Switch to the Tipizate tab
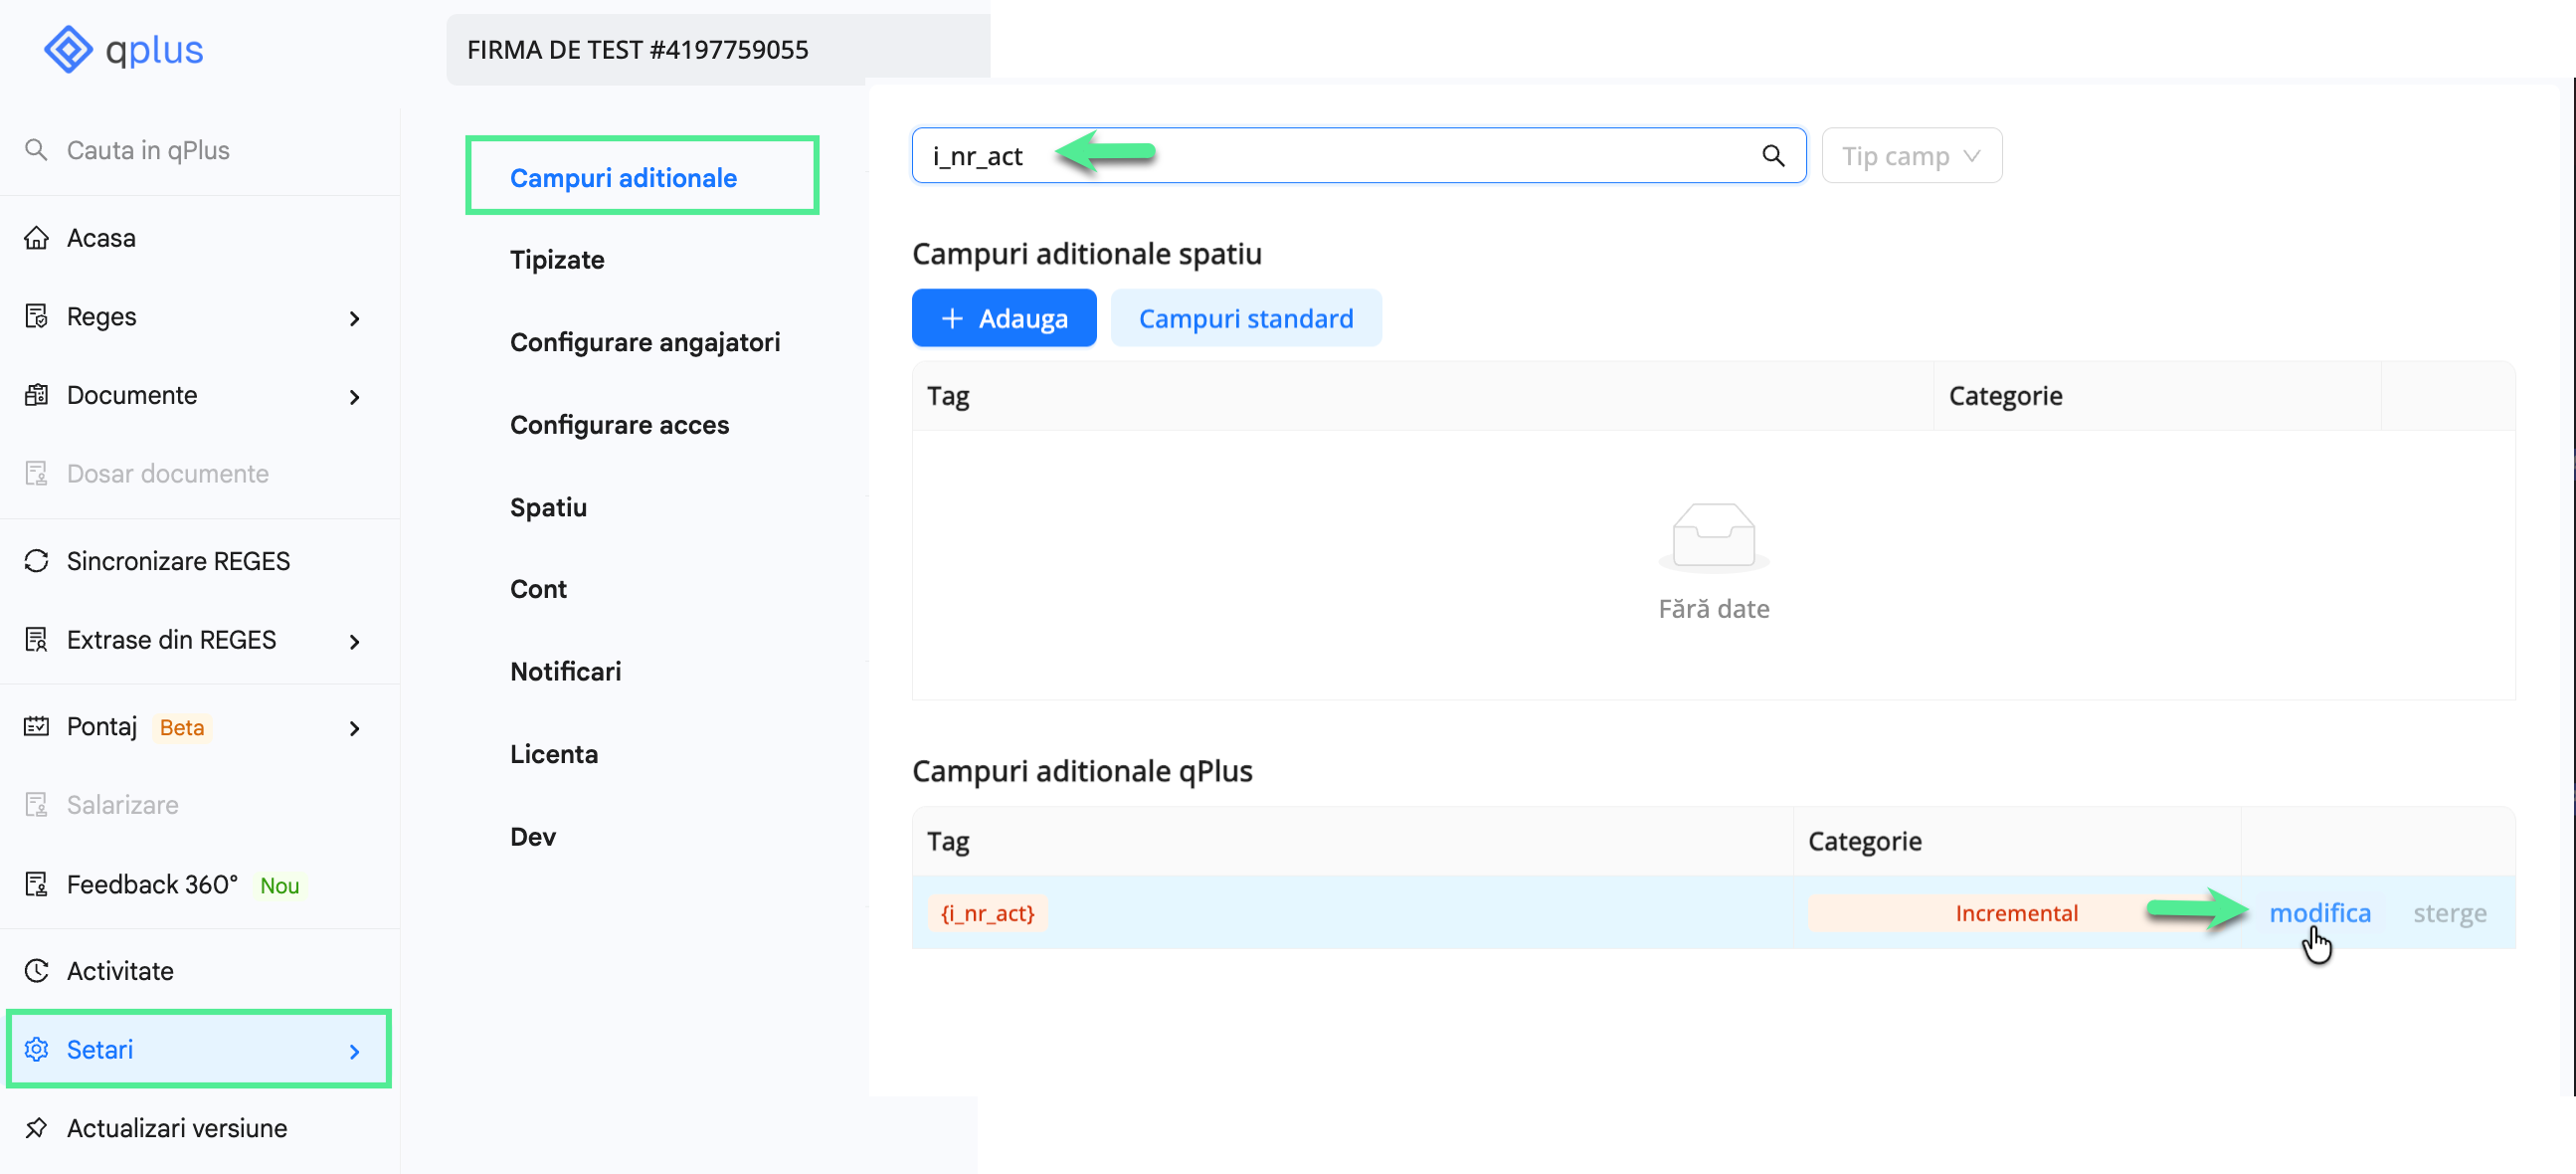 [x=557, y=259]
